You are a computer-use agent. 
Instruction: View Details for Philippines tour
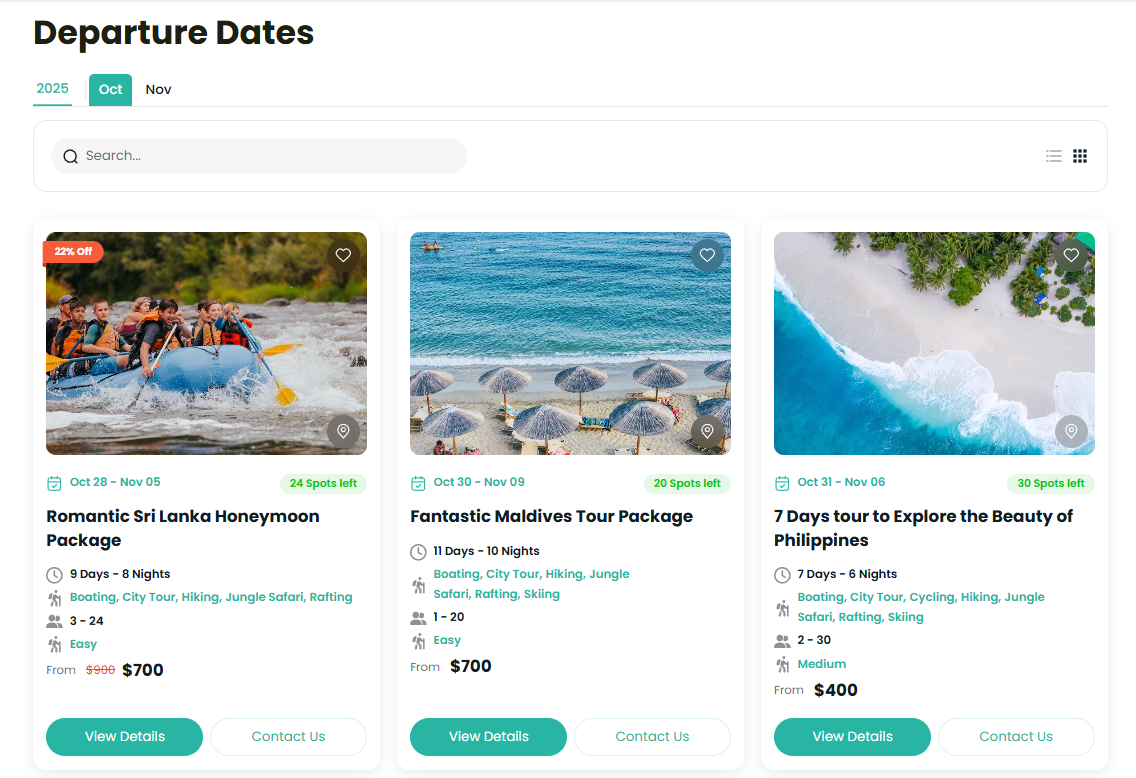coord(852,737)
